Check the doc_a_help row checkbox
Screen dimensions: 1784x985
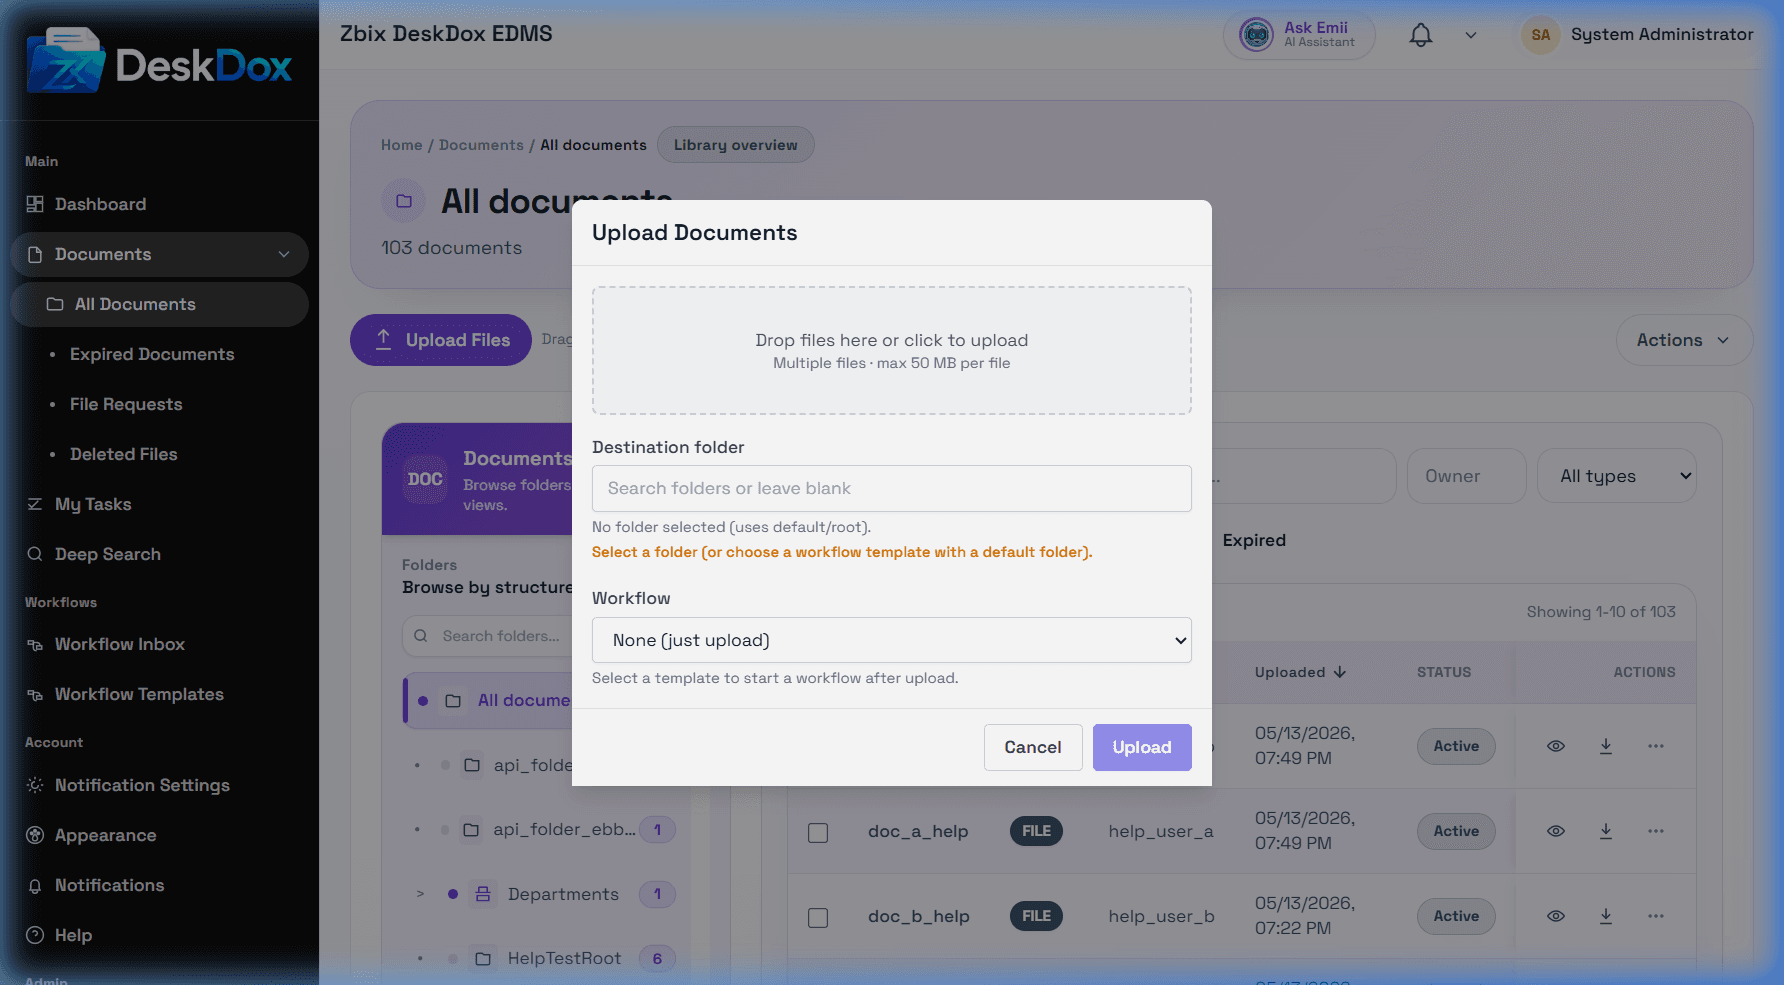818,832
